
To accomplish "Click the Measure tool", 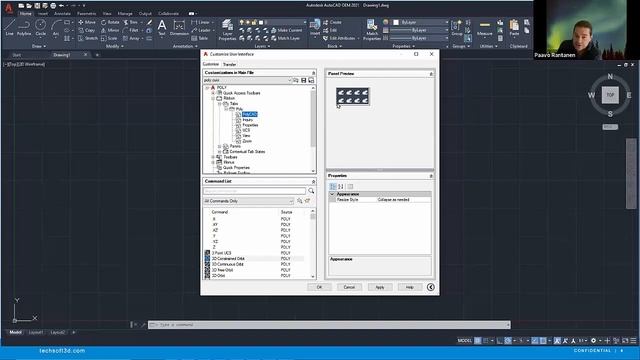I will coord(484,28).
